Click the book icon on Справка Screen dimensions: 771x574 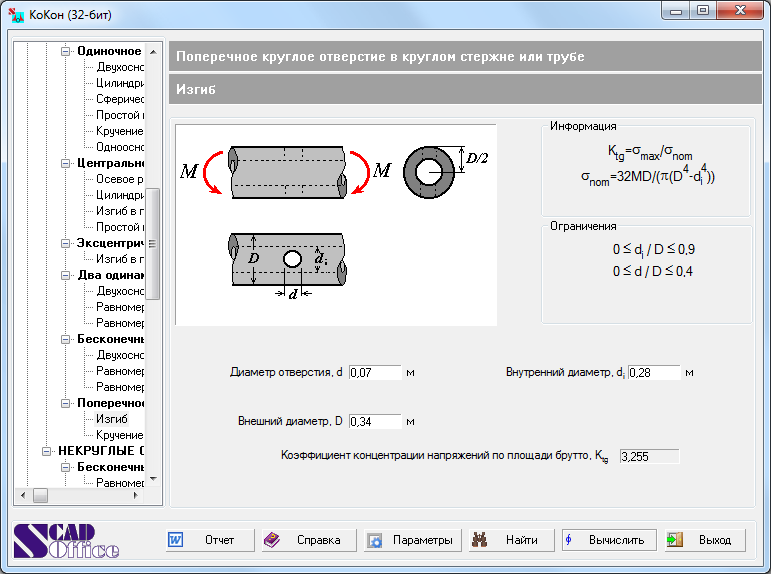click(x=271, y=540)
